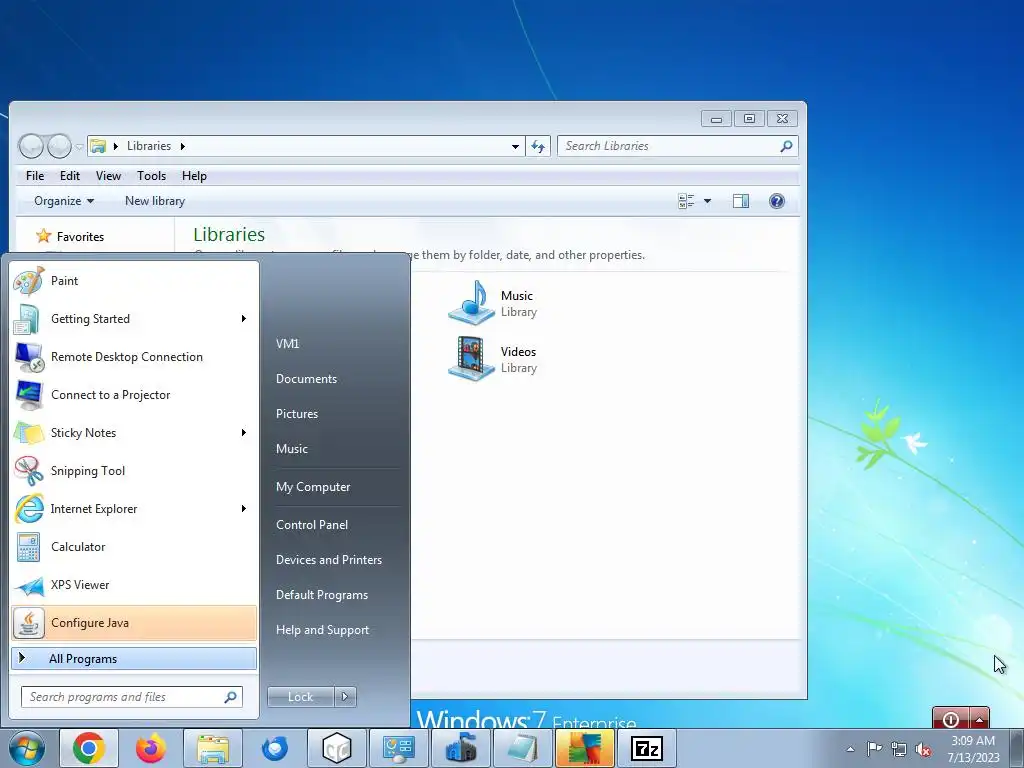The image size is (1024, 768).
Task: Open Devices and Printers
Action: (328, 560)
